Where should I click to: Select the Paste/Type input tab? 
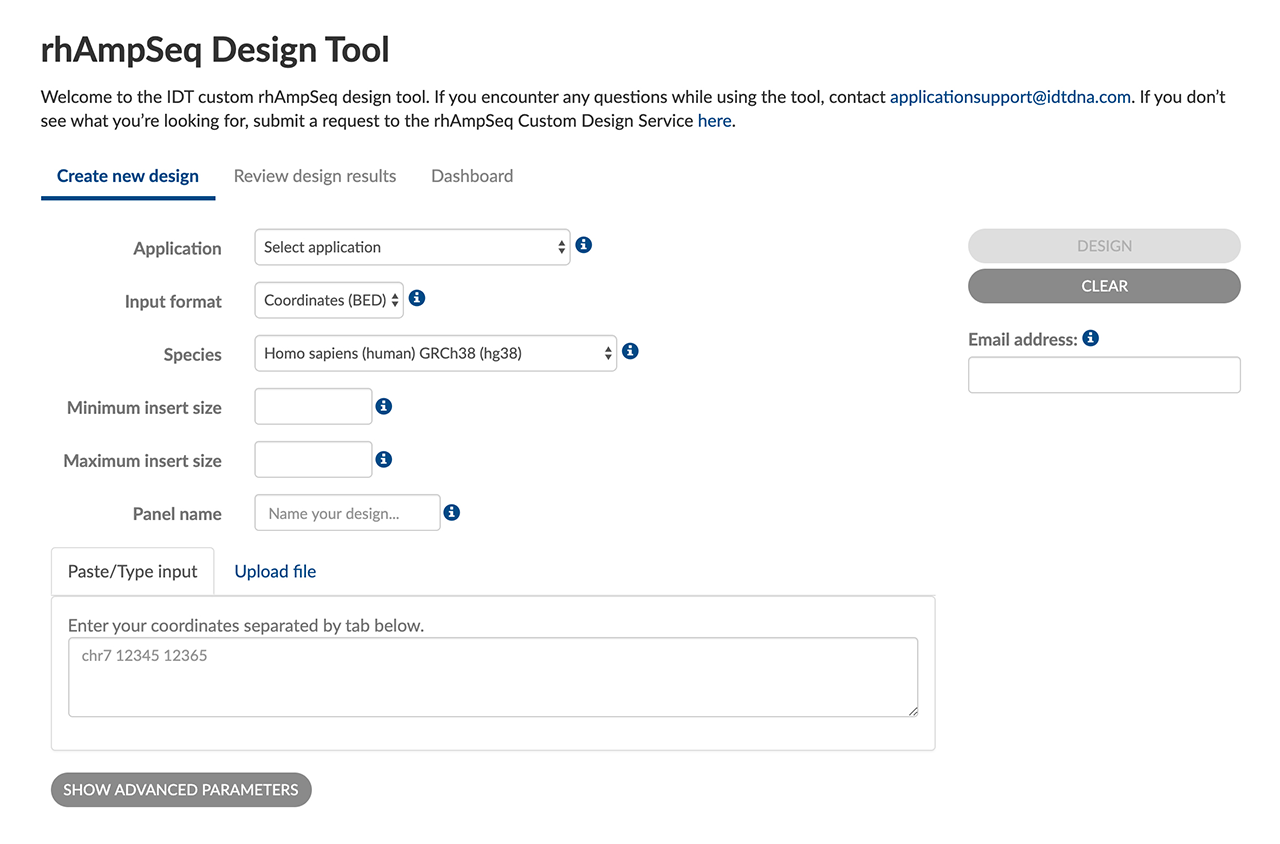tap(133, 572)
